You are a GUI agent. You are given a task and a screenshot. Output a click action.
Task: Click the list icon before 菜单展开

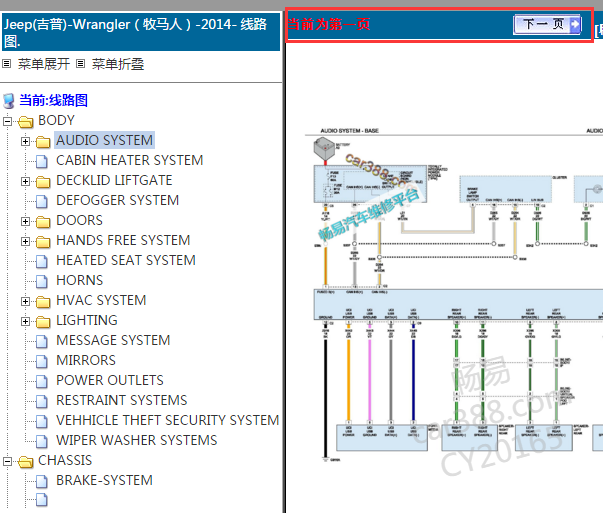(7, 63)
